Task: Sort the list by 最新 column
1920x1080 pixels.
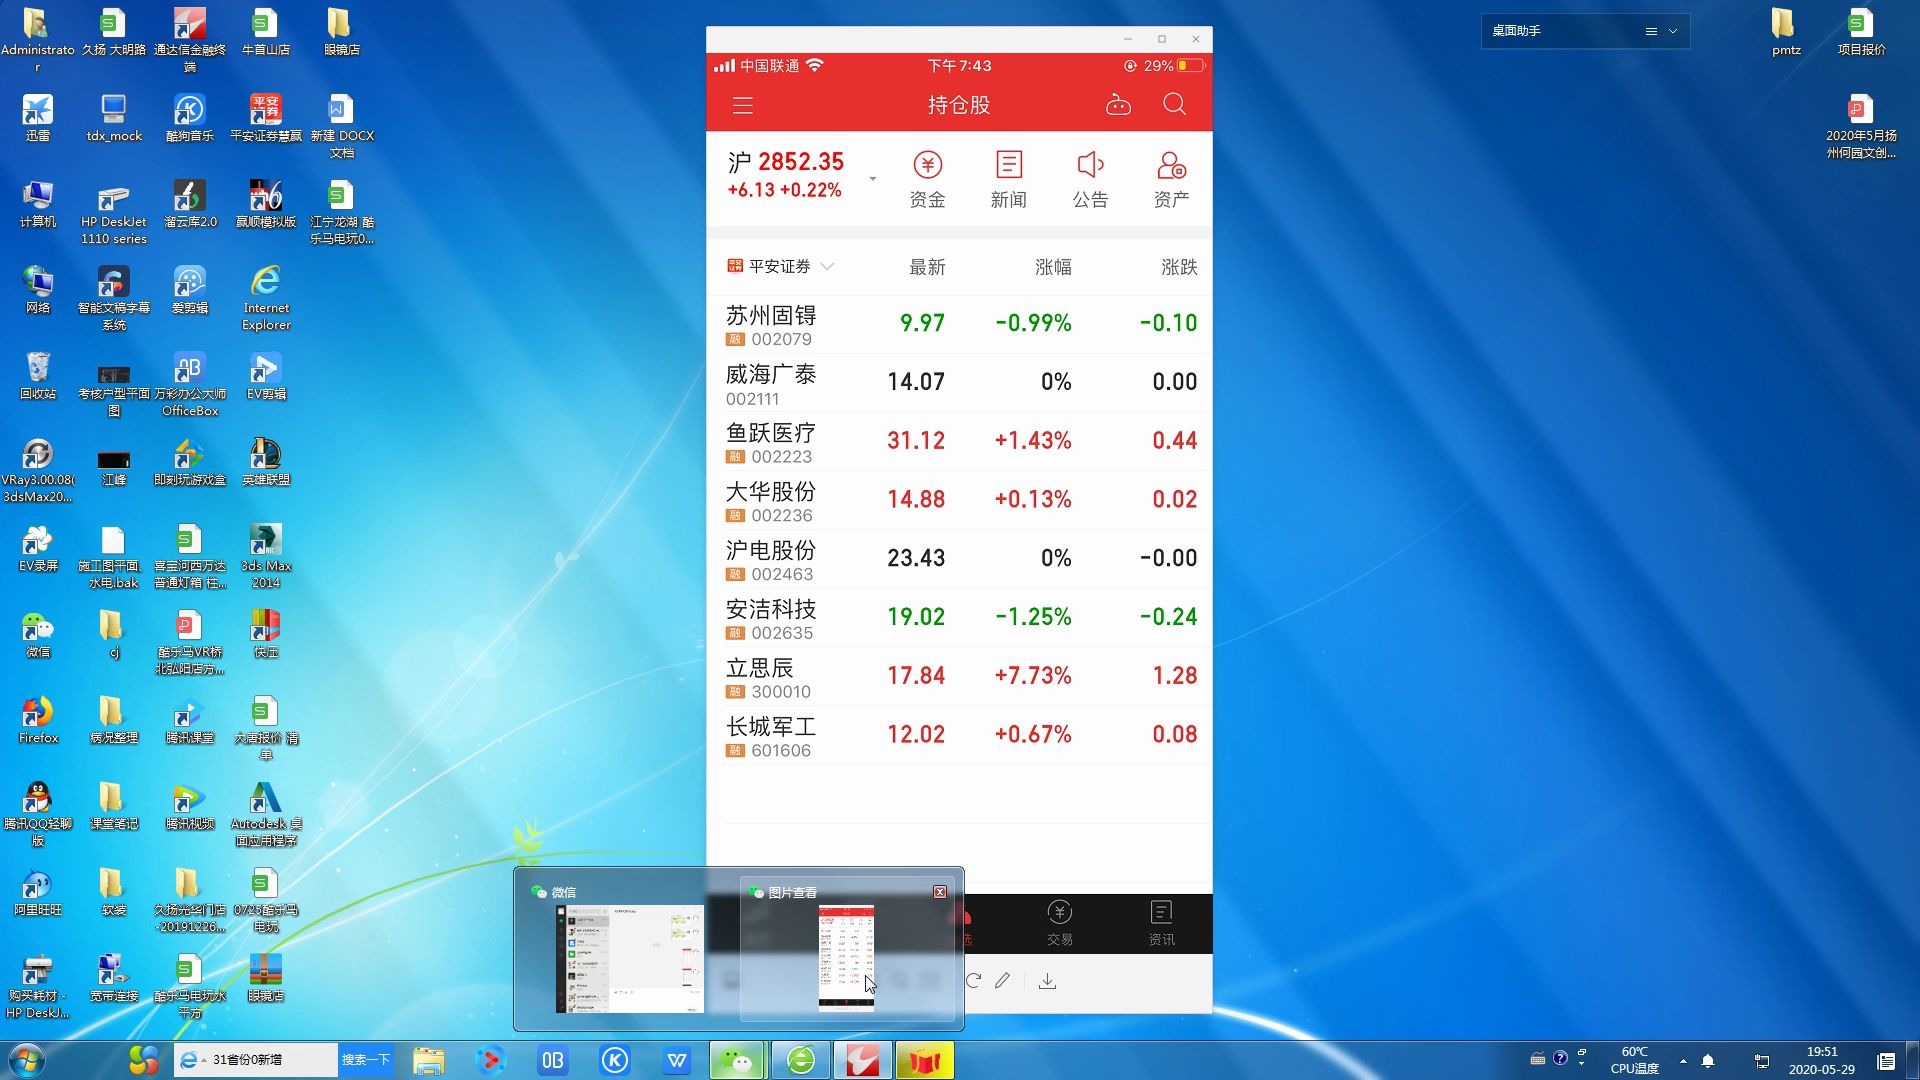Action: coord(927,267)
